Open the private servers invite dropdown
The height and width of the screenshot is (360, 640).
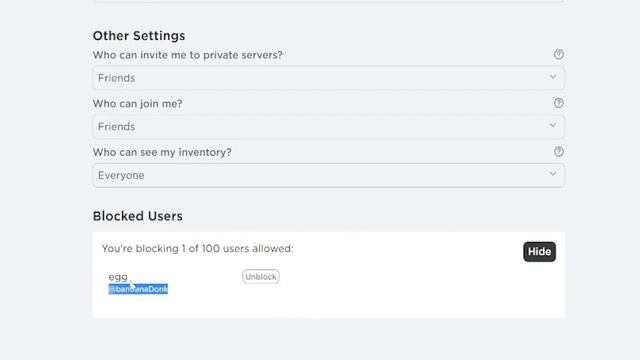click(x=329, y=78)
